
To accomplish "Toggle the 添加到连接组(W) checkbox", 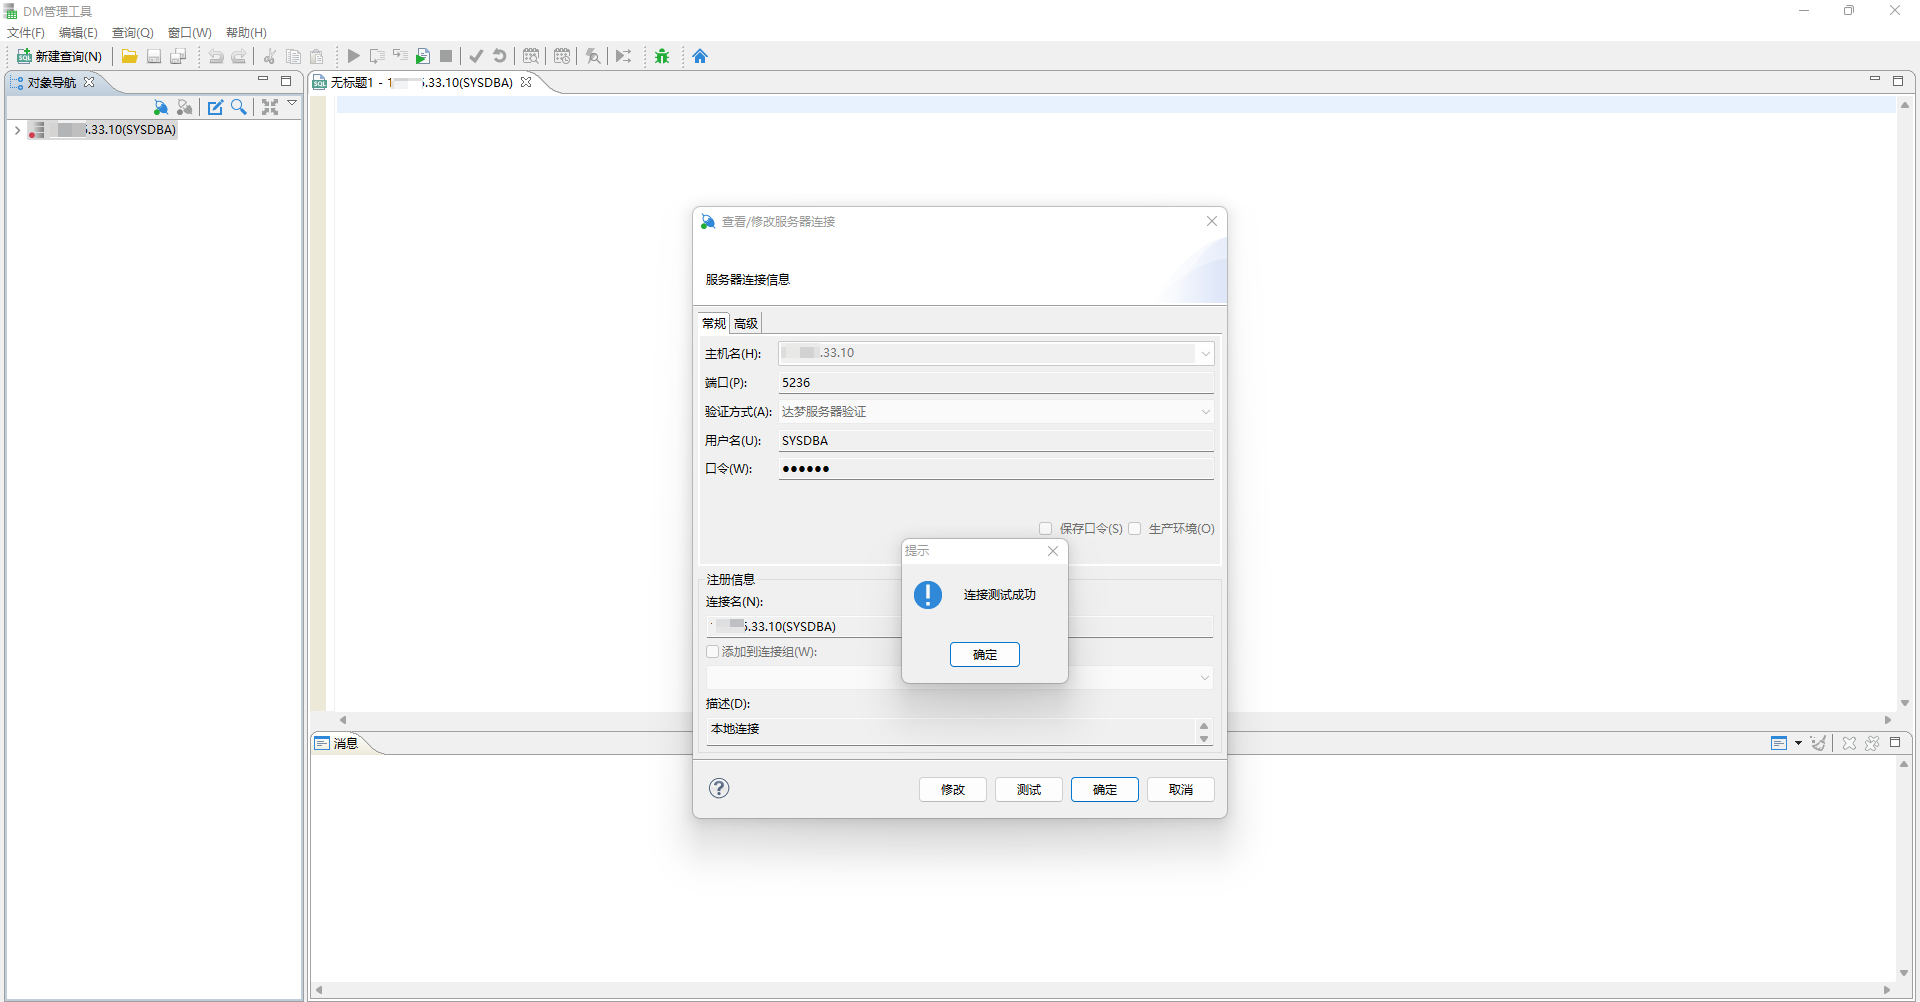I will (x=713, y=651).
